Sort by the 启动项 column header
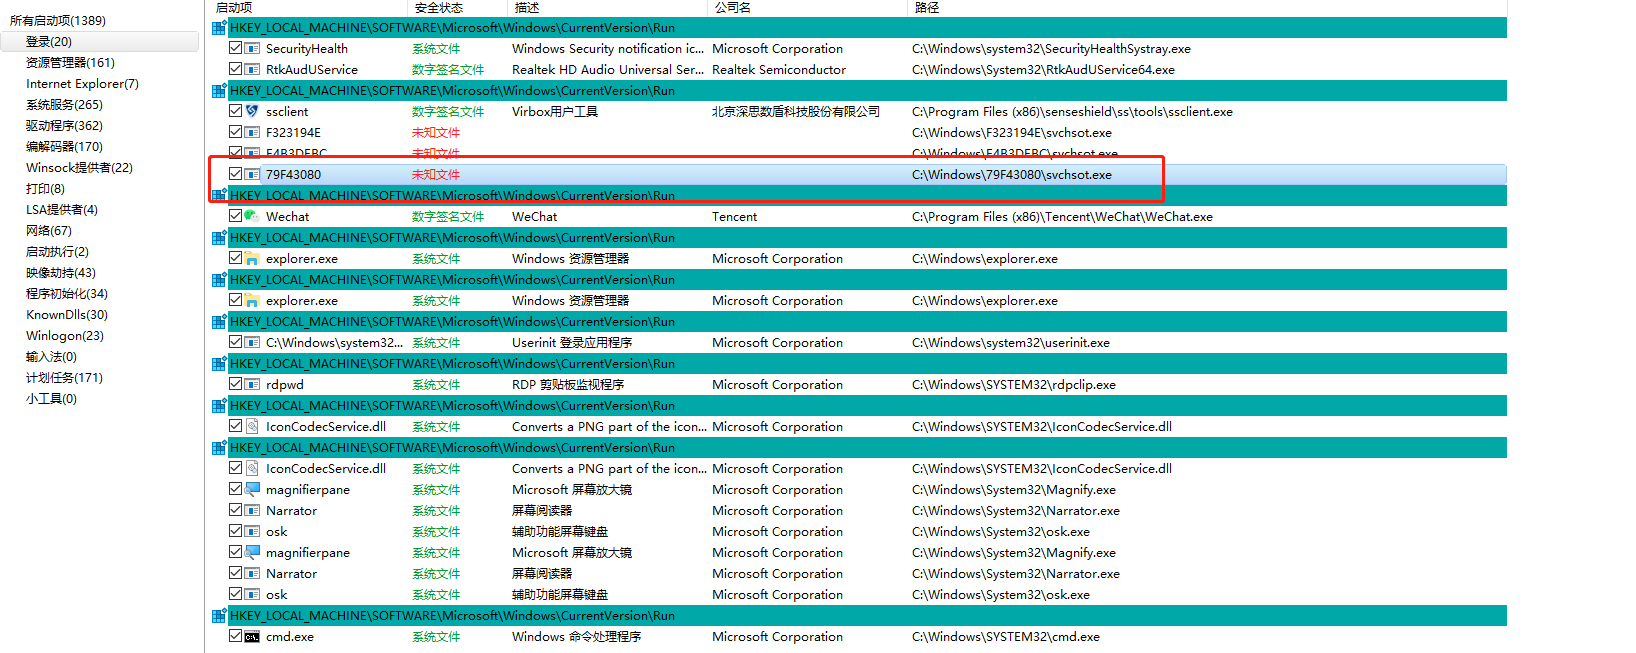This screenshot has width=1636, height=653. tap(234, 7)
